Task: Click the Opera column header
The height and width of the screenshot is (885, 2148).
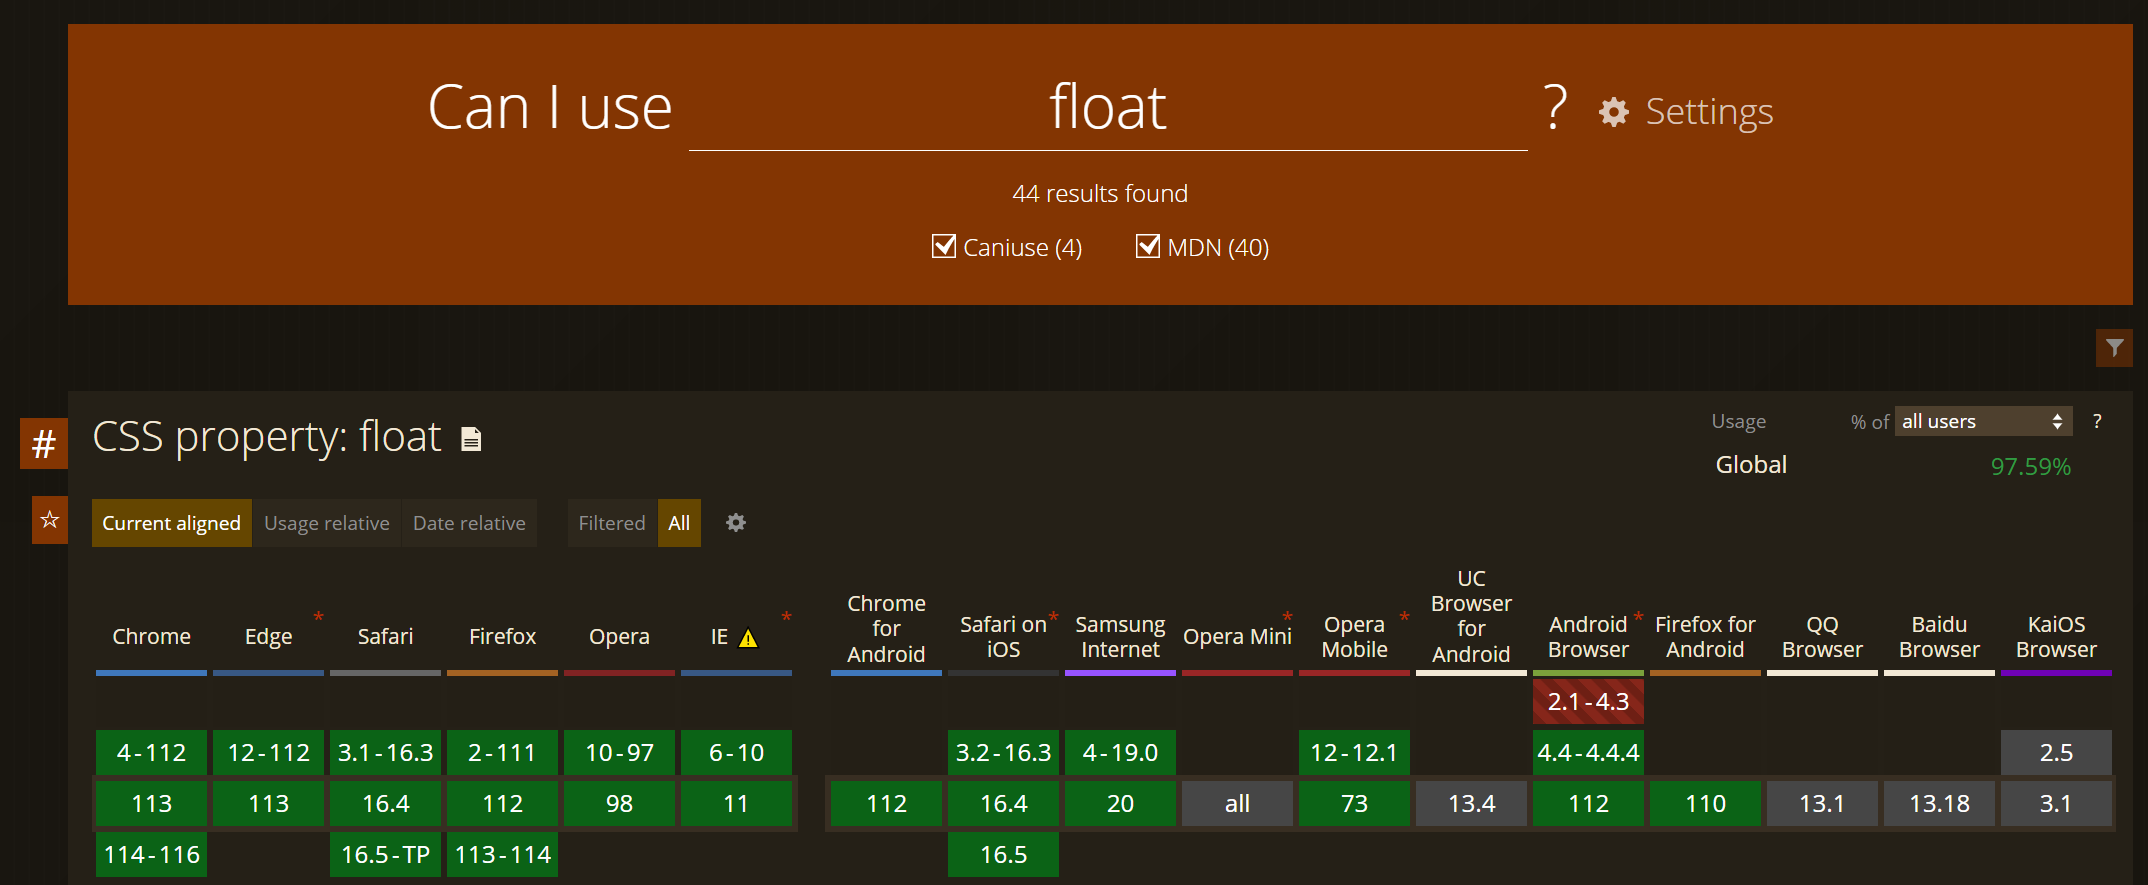Action: click(620, 637)
